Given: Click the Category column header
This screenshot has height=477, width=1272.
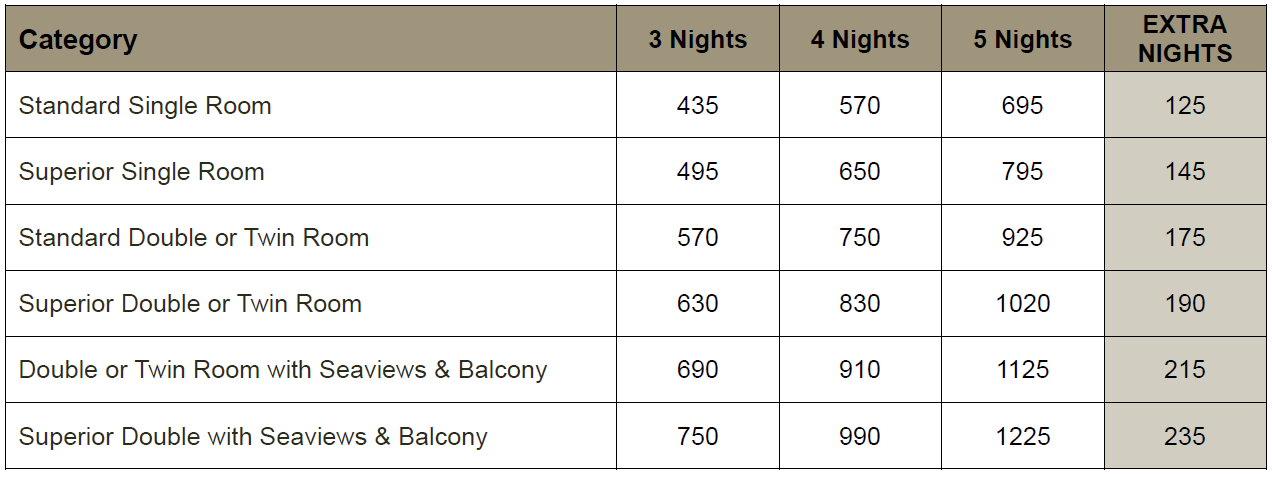Looking at the screenshot, I should pos(78,41).
